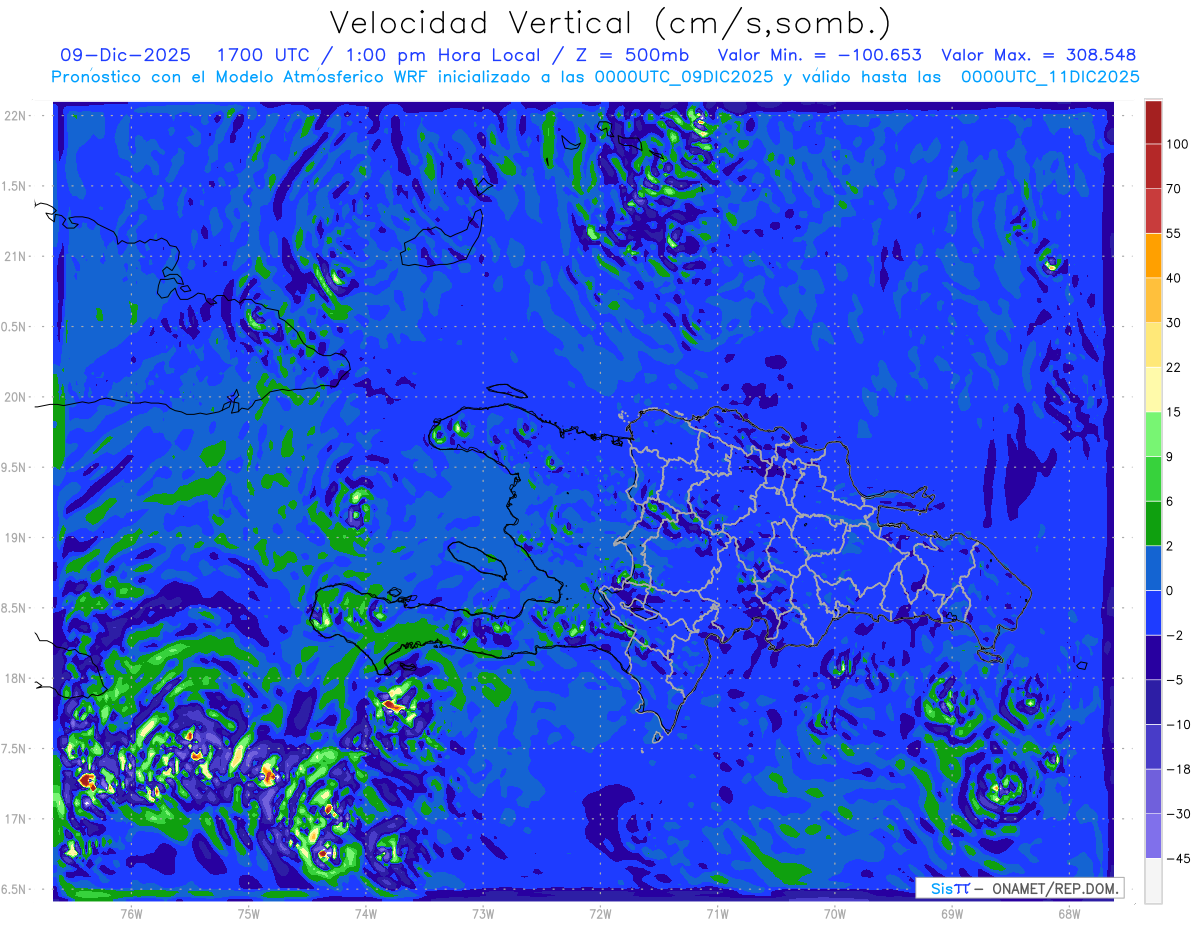
Task: Click the '8.5N' latitude label
Action: coord(15,608)
